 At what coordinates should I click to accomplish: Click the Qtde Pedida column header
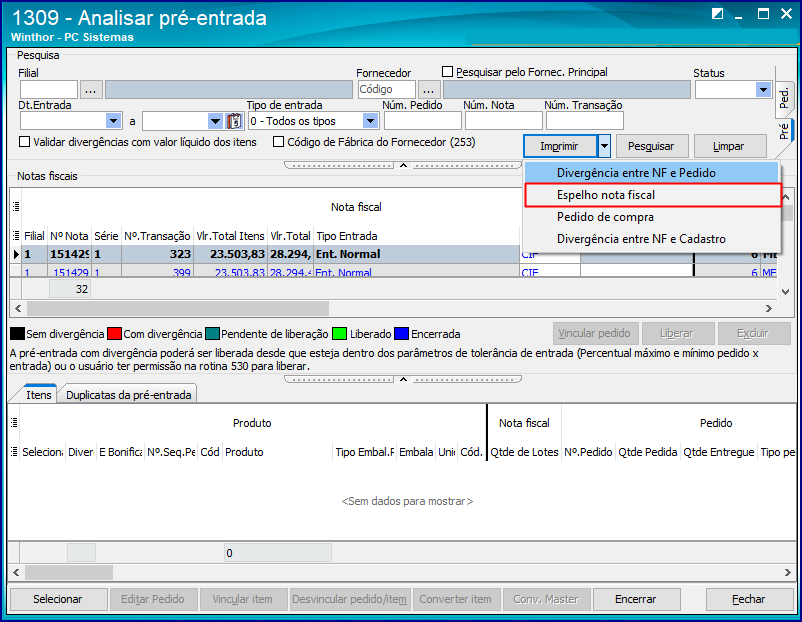click(x=648, y=452)
